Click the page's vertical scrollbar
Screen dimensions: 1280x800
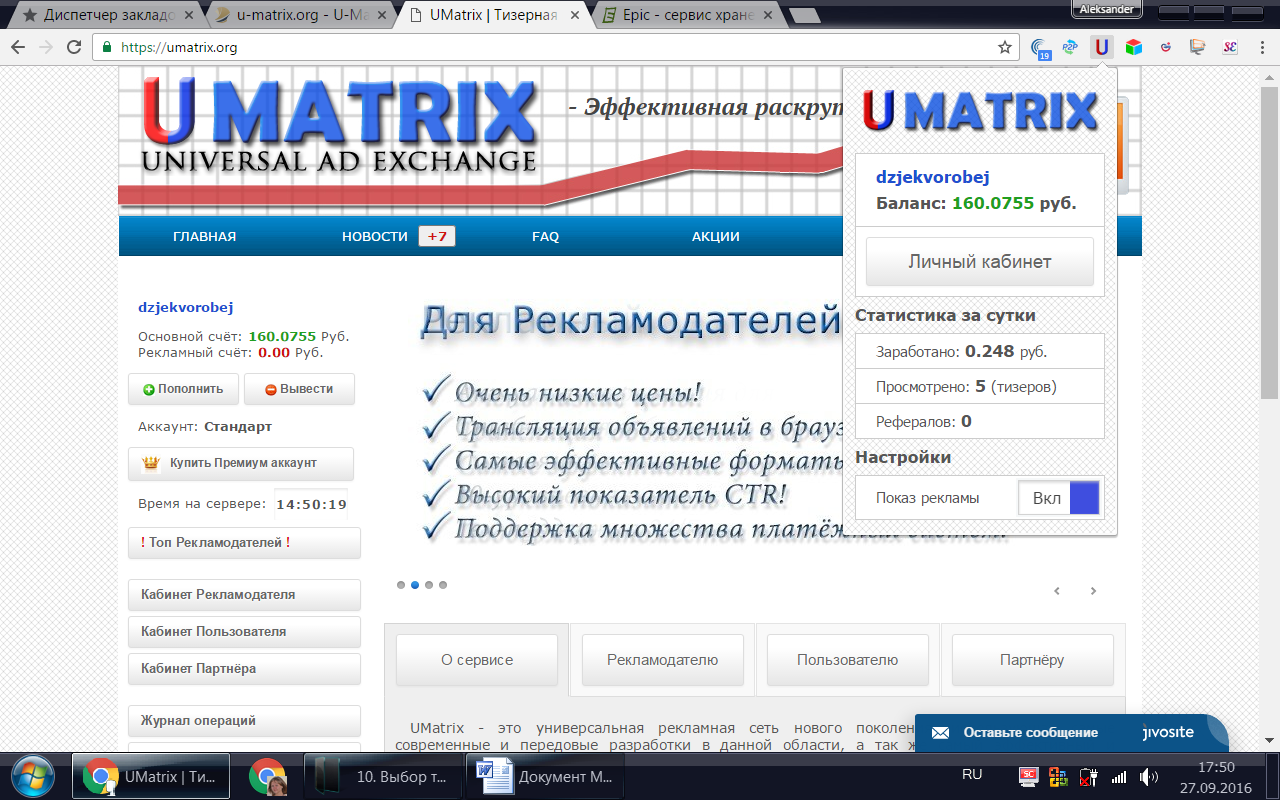[1271, 300]
